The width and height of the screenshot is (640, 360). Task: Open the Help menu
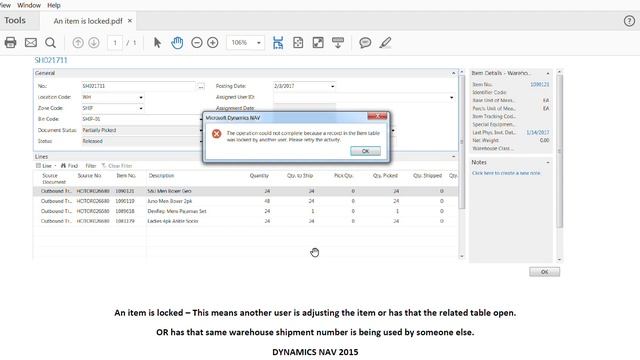[54, 5]
